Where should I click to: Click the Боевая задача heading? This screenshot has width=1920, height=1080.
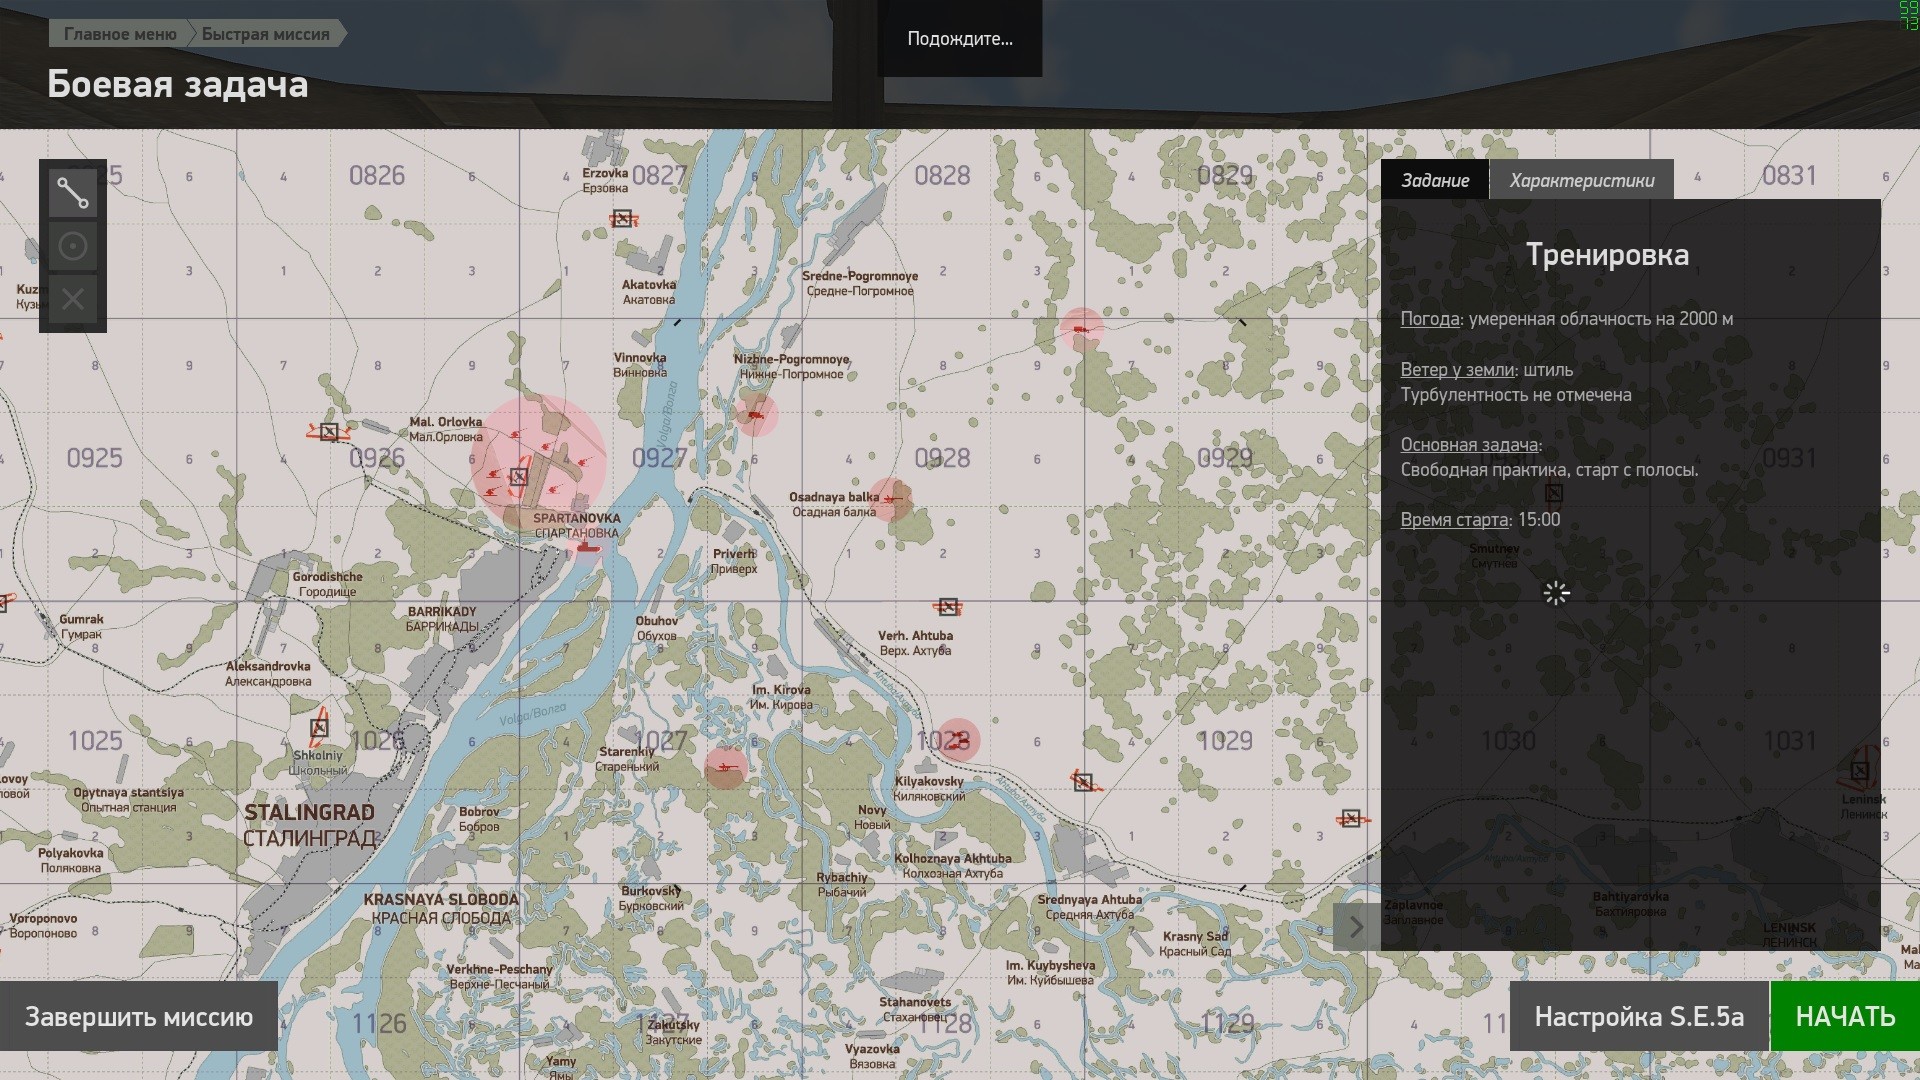pyautogui.click(x=178, y=85)
